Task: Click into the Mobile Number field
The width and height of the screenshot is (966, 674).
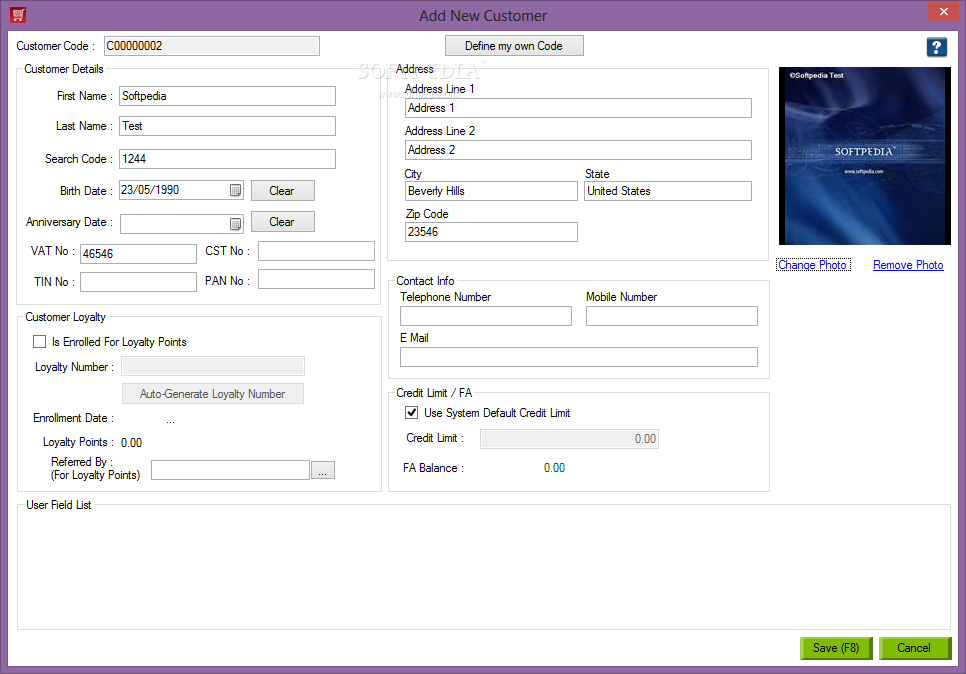Action: 672,316
